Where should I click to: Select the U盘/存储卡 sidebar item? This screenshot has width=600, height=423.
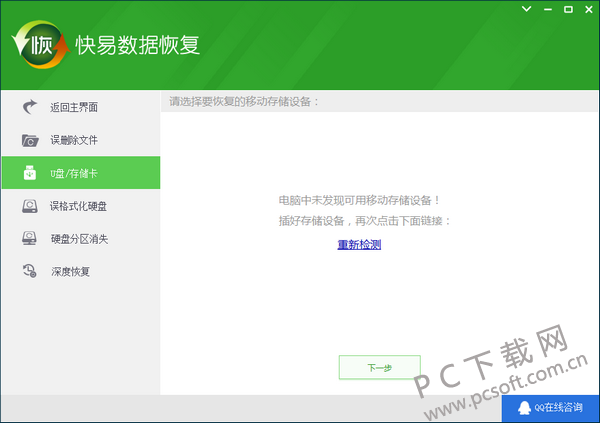[x=81, y=173]
